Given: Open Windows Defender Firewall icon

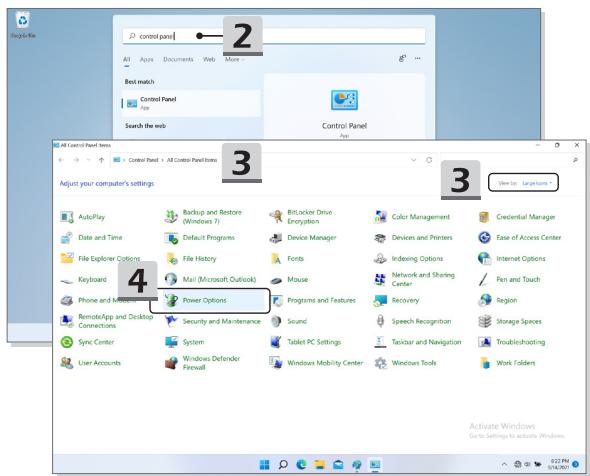Looking at the screenshot, I should coord(171,363).
